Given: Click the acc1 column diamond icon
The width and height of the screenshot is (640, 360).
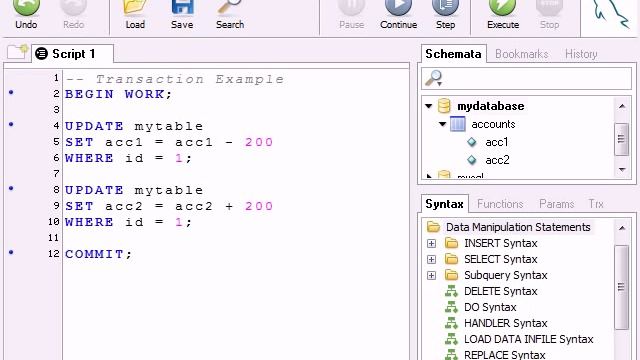Looking at the screenshot, I should (472, 142).
